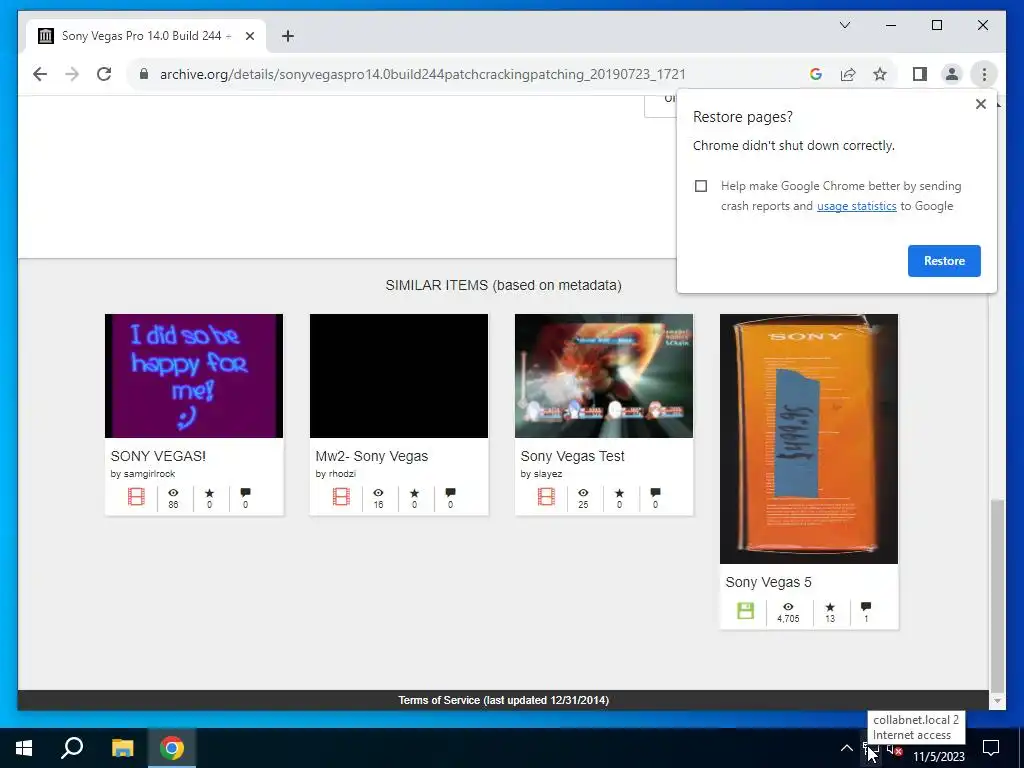Open File Explorer from taskbar
This screenshot has height=768, width=1024.
point(122,748)
